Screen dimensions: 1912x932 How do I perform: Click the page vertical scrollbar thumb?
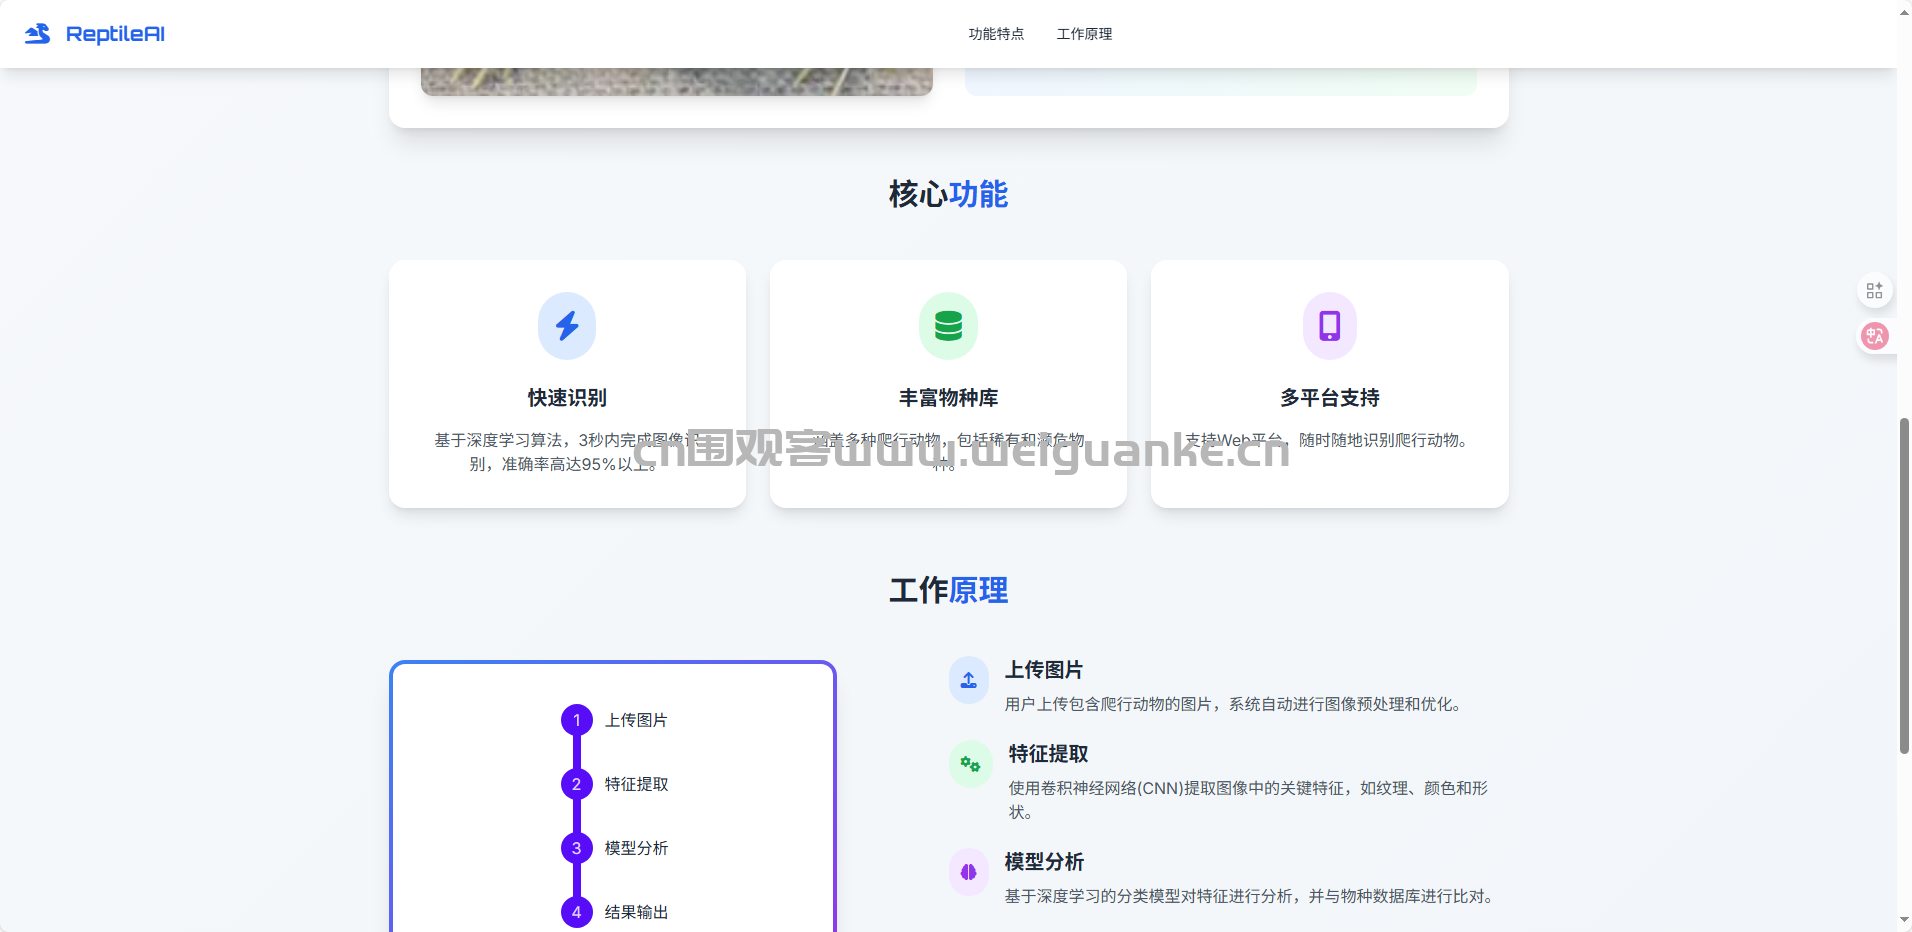1904,585
